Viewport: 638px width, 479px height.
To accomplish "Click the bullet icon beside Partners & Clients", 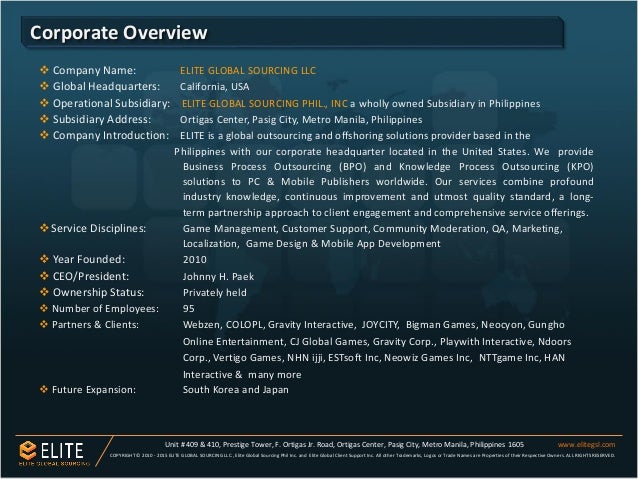I will click(x=44, y=324).
